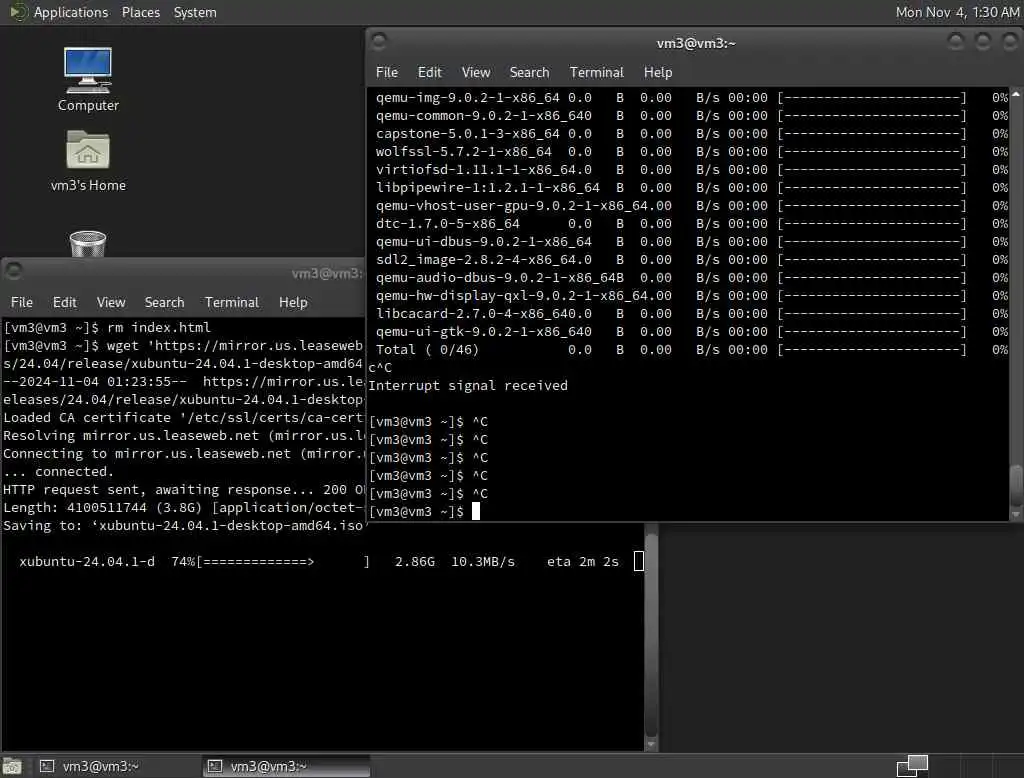Open Search menu in front terminal

[529, 73]
